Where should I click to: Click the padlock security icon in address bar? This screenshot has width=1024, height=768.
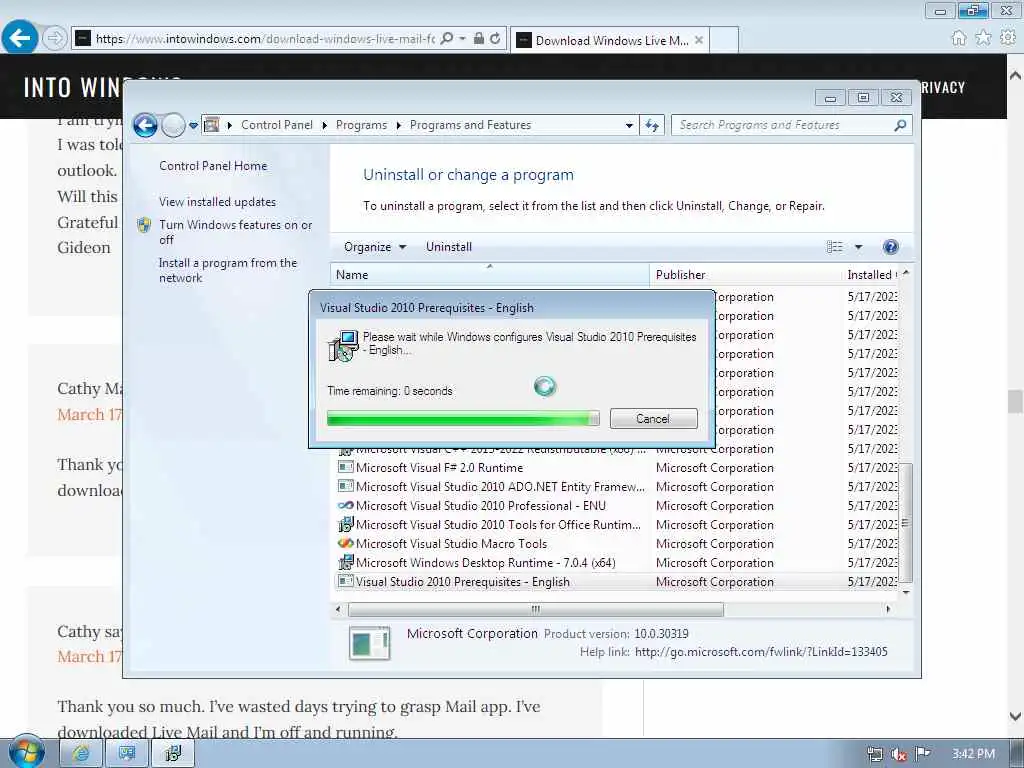coord(479,39)
